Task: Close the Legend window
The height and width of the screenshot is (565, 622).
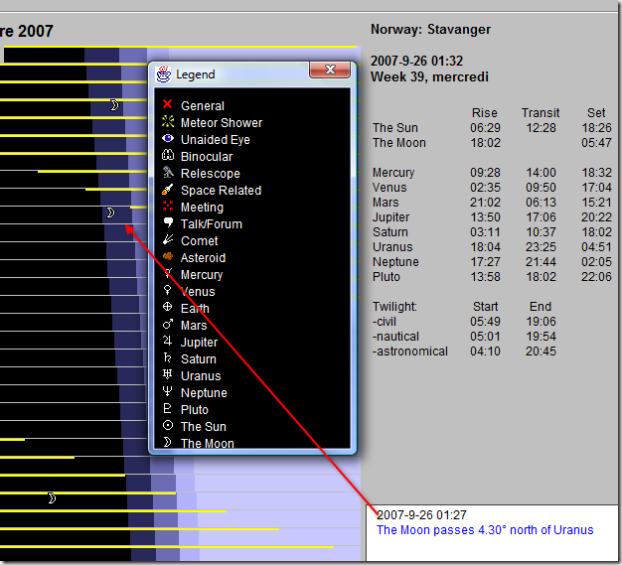Action: [x=329, y=72]
